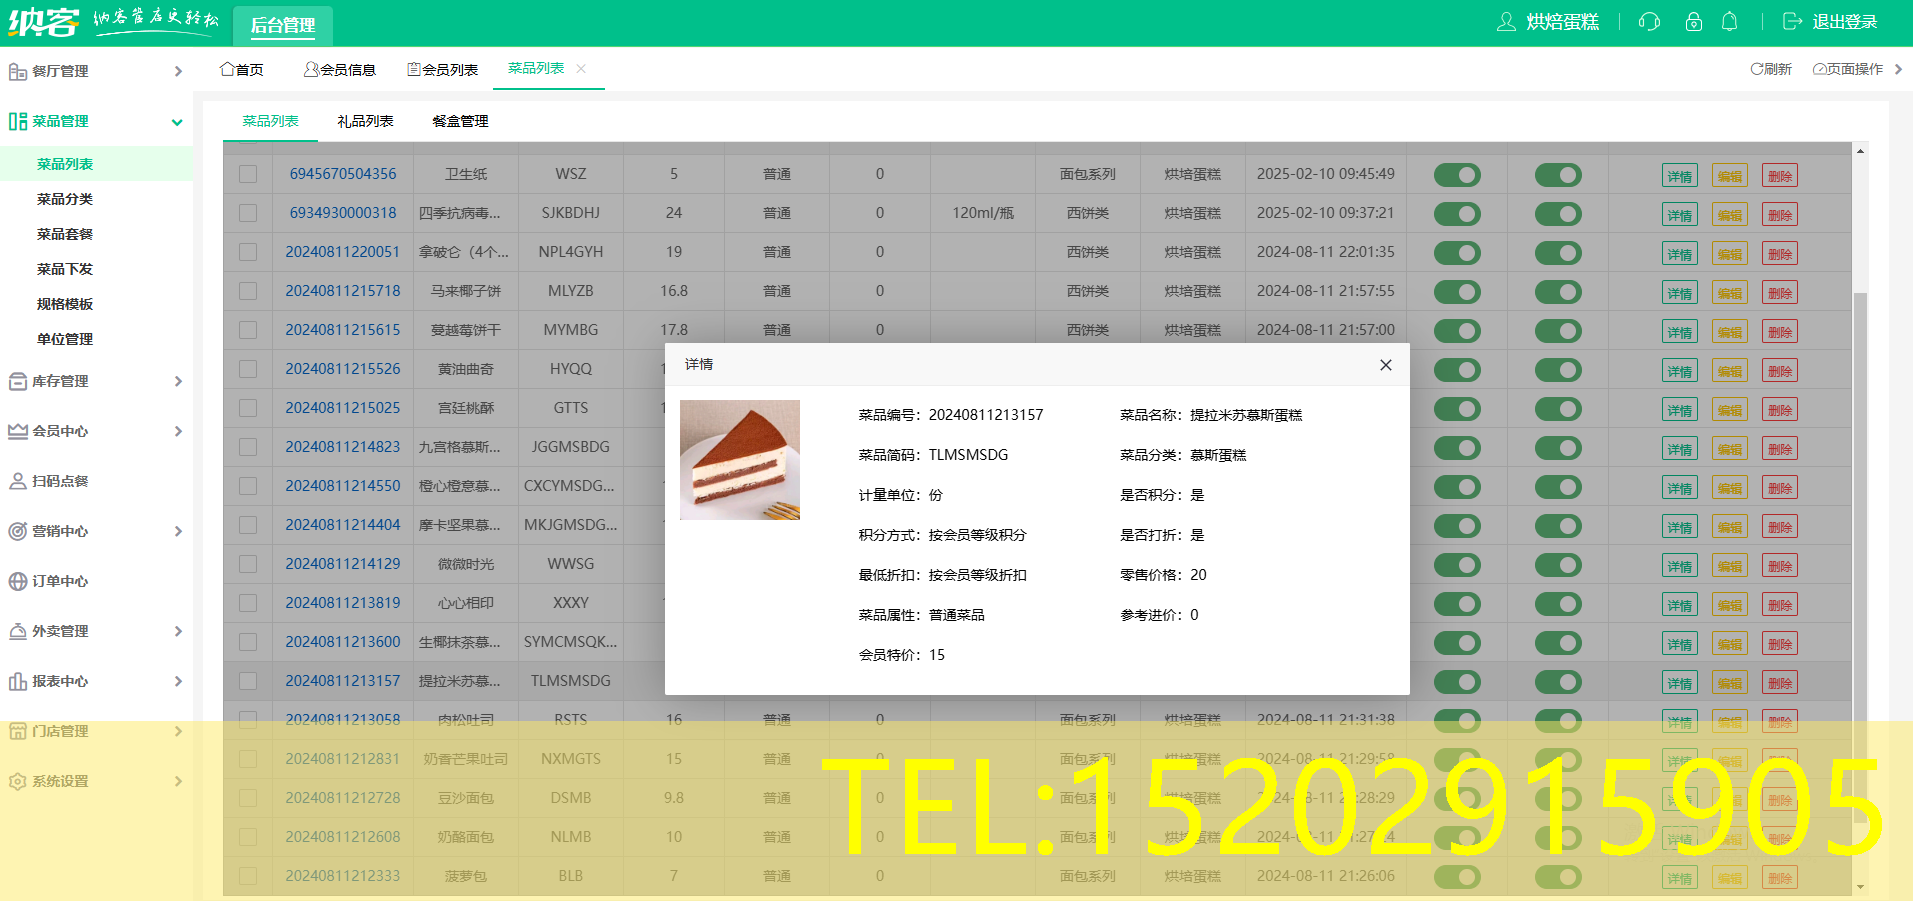
Task: Click the lock screen icon in header
Action: [1692, 21]
